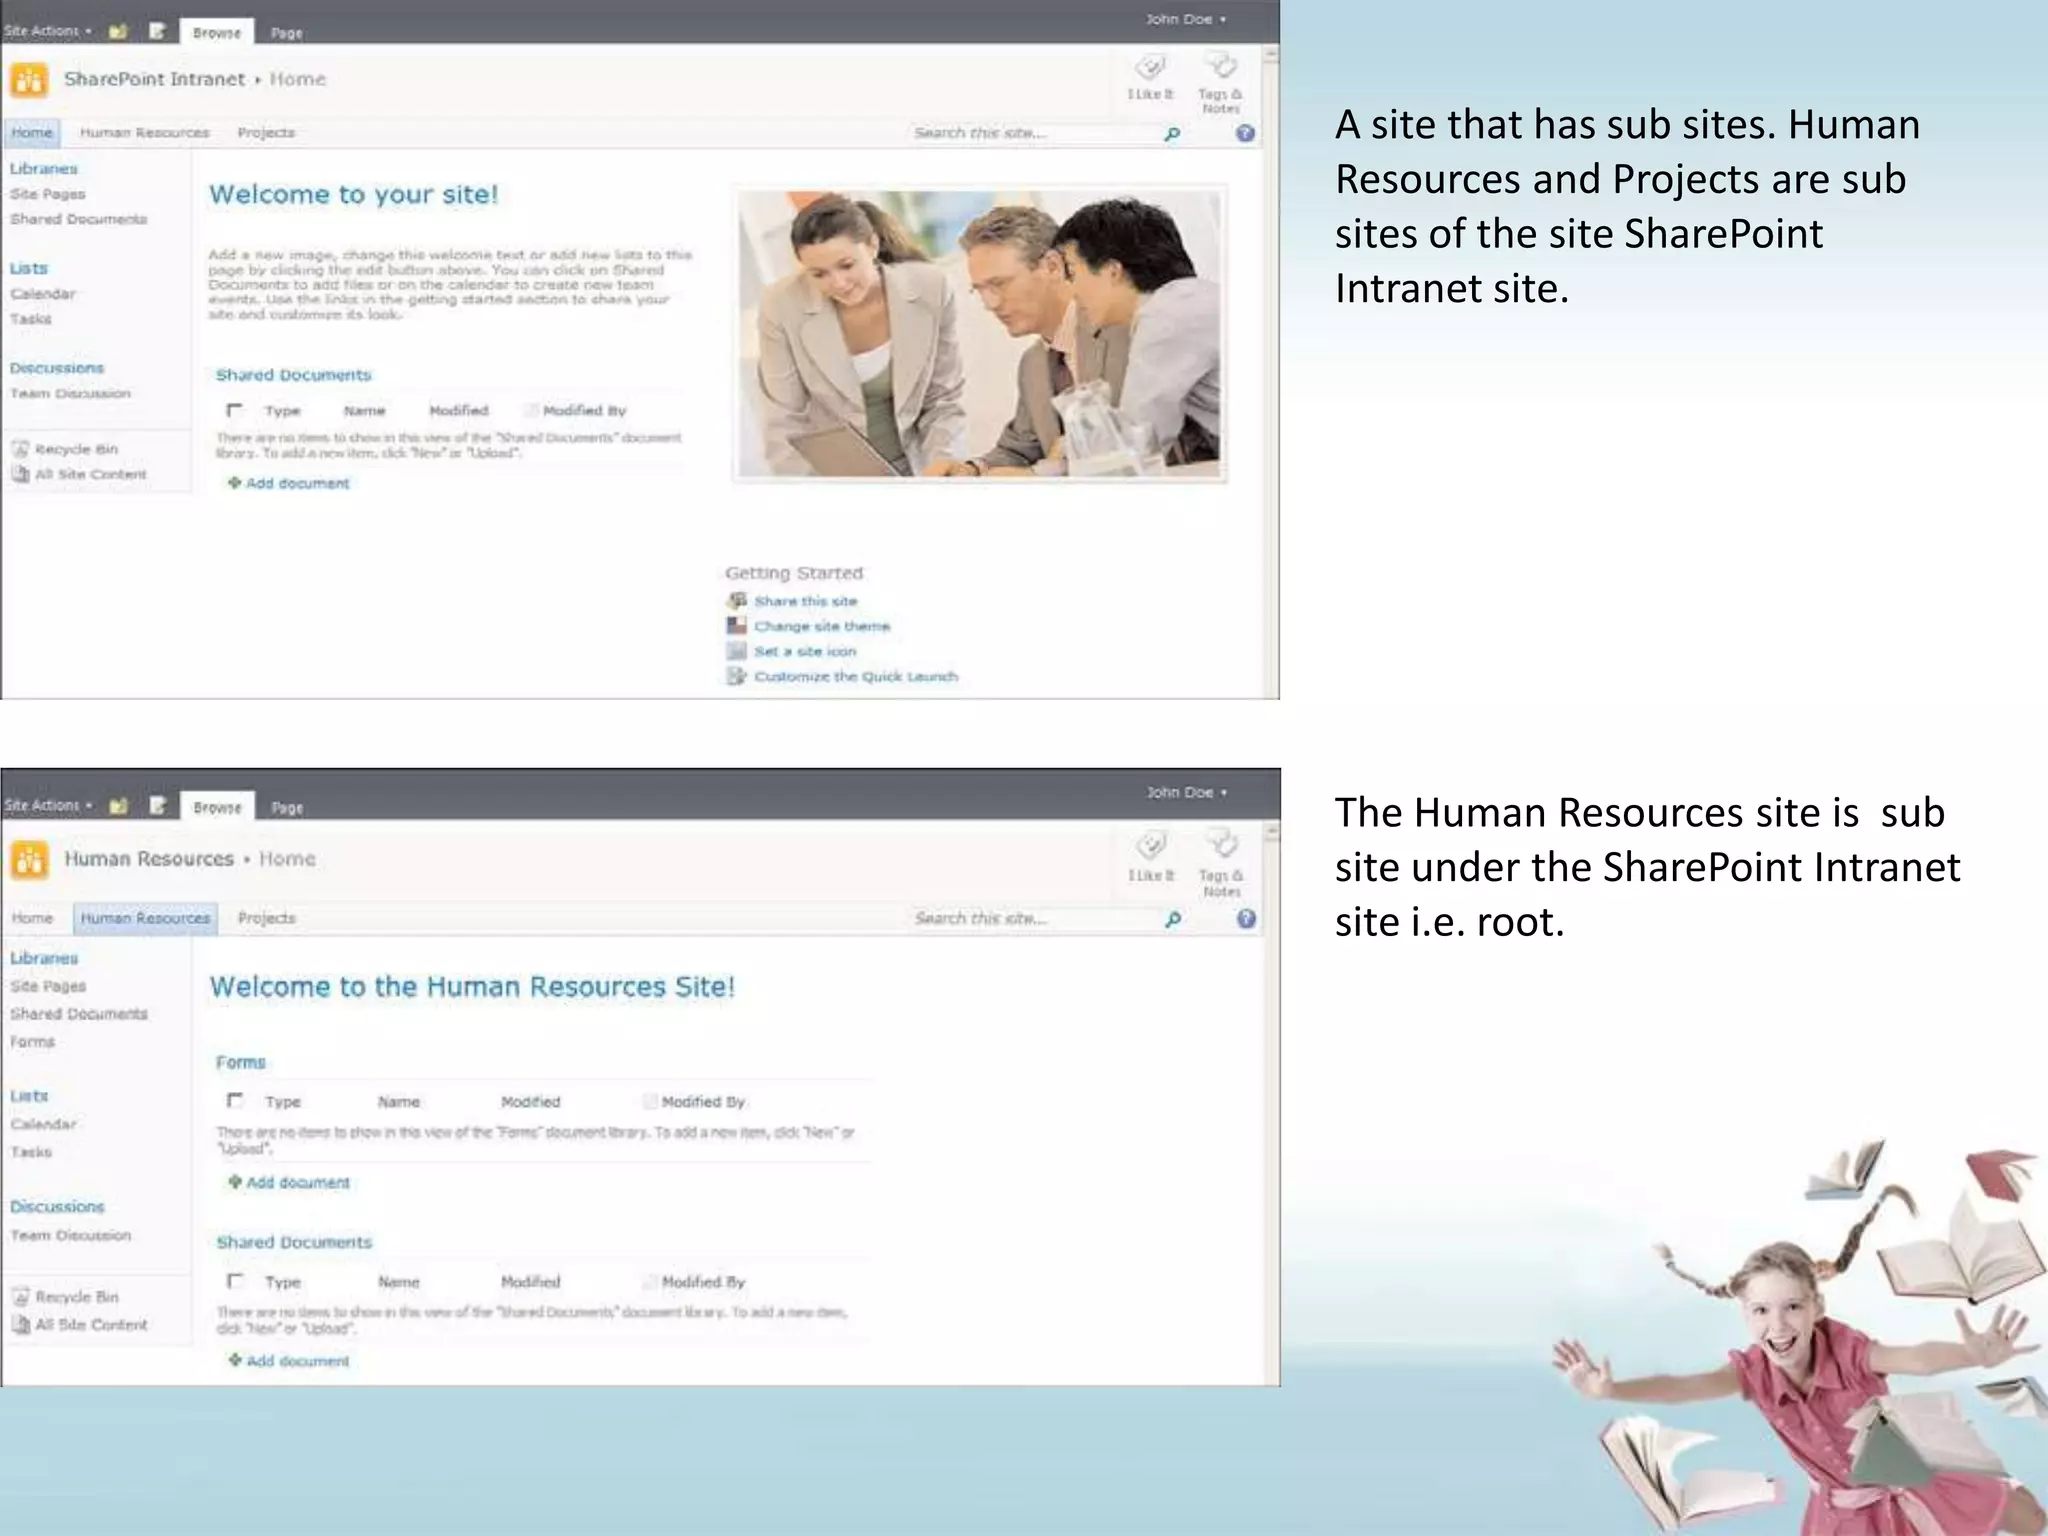Focus Search this site field in top window
2048x1536 pixels.
click(x=1032, y=133)
